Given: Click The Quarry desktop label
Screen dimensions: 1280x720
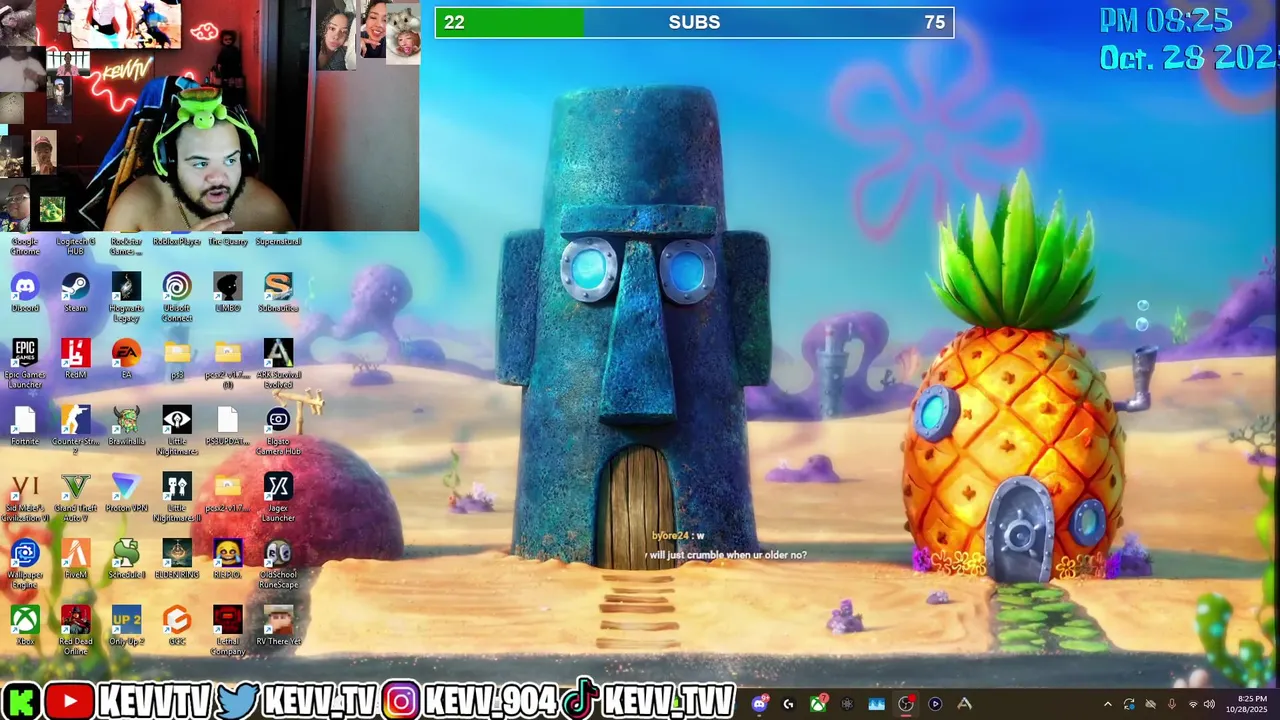Looking at the screenshot, I should (228, 241).
